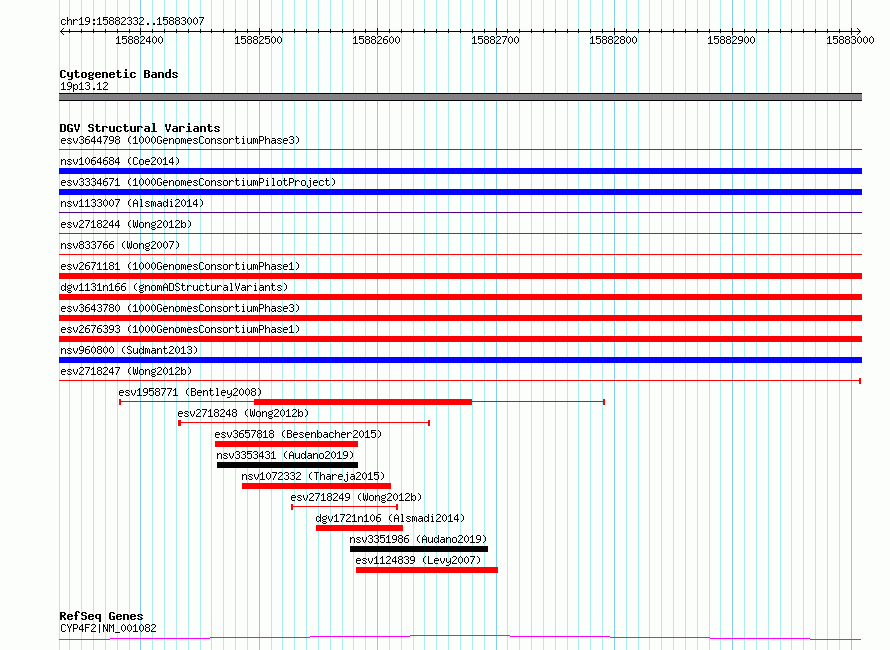The width and height of the screenshot is (890, 650).
Task: Select the nsv1064684 (Coe2014) blue variant bar
Action: pyautogui.click(x=460, y=171)
